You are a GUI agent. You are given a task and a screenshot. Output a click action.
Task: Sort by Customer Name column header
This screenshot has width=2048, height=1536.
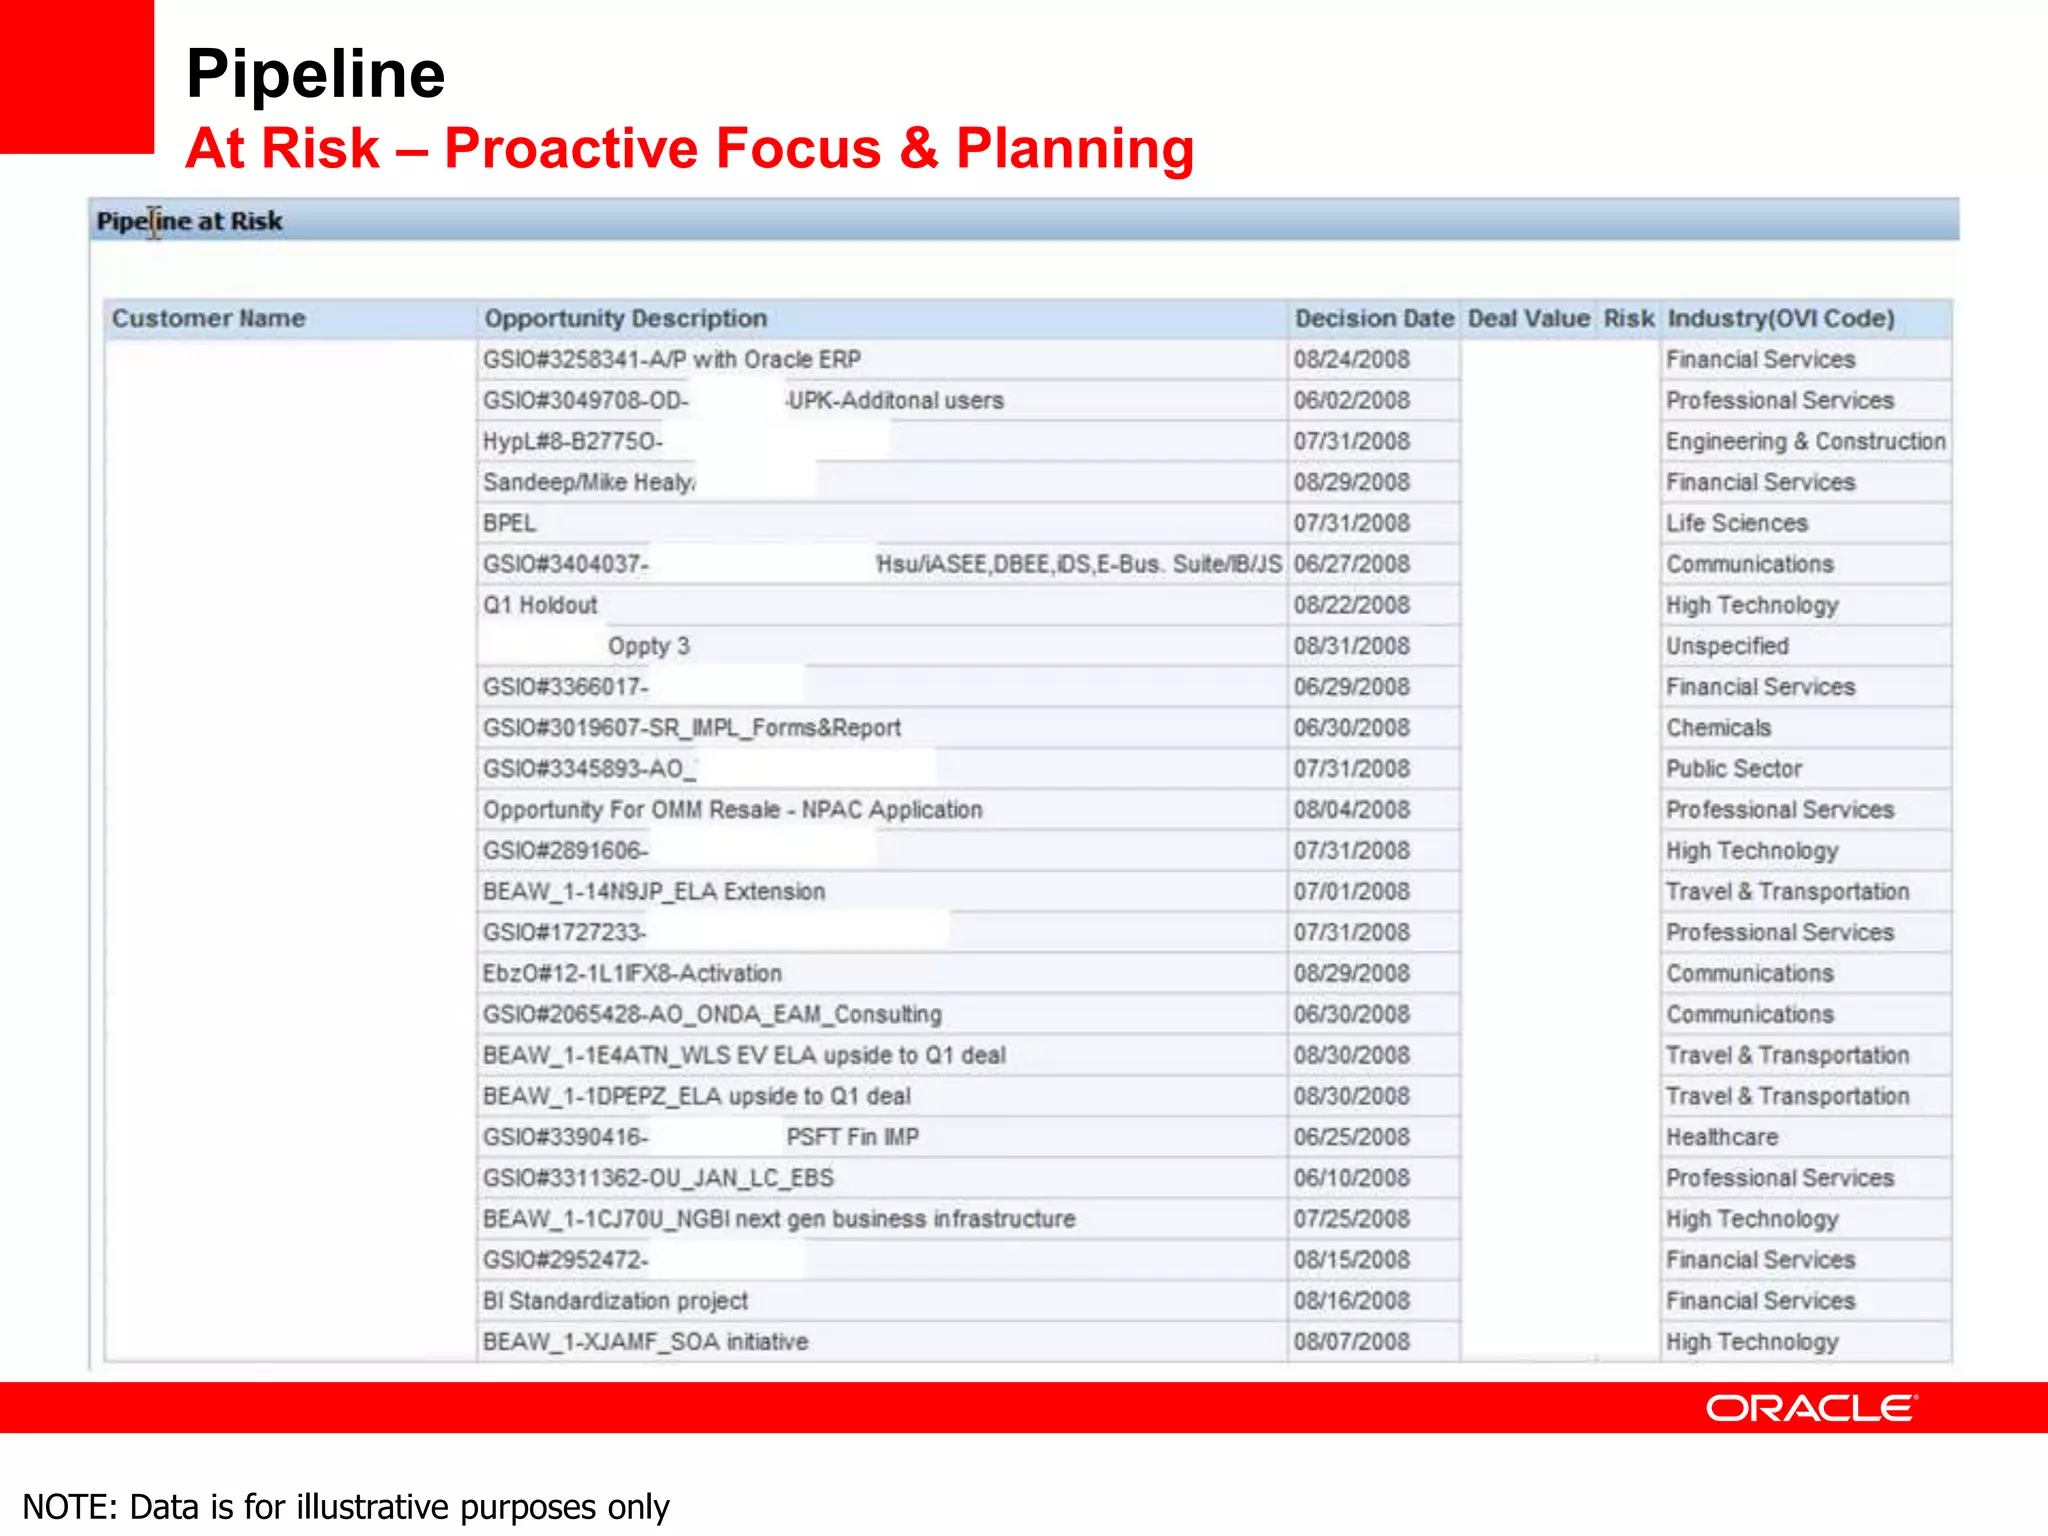coord(209,319)
